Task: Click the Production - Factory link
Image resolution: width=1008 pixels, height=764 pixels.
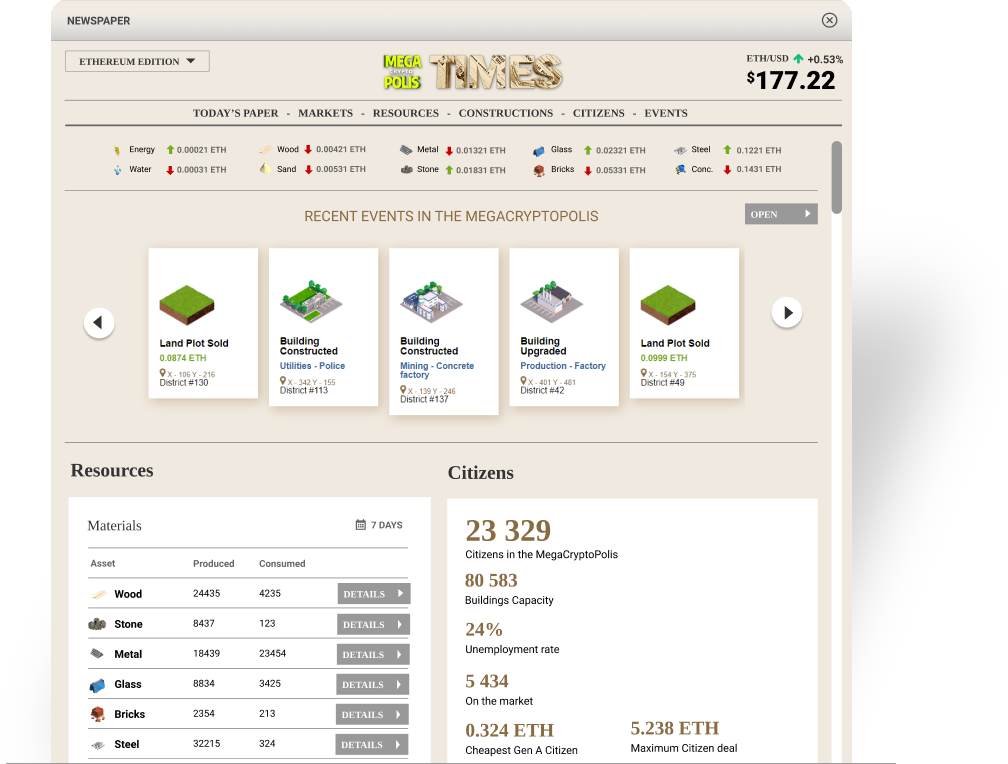Action: click(x=563, y=365)
